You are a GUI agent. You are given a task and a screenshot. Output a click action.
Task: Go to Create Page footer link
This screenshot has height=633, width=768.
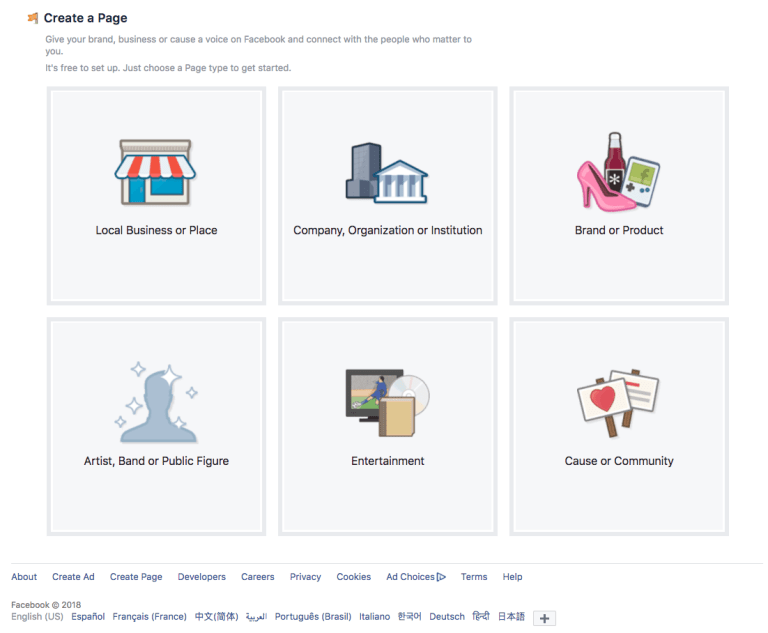[x=136, y=577]
